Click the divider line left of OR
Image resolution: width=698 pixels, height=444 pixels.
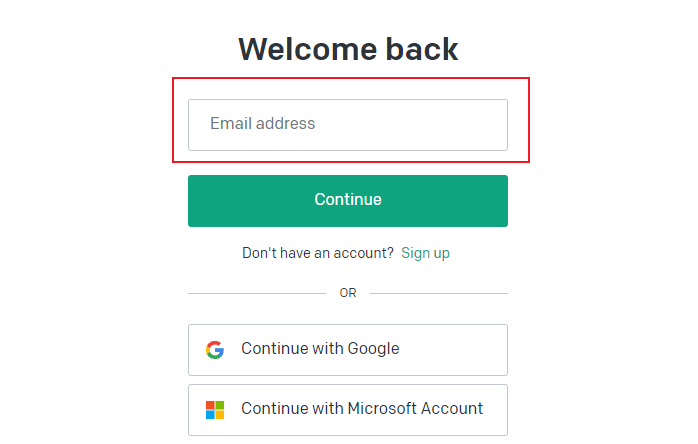(x=256, y=293)
